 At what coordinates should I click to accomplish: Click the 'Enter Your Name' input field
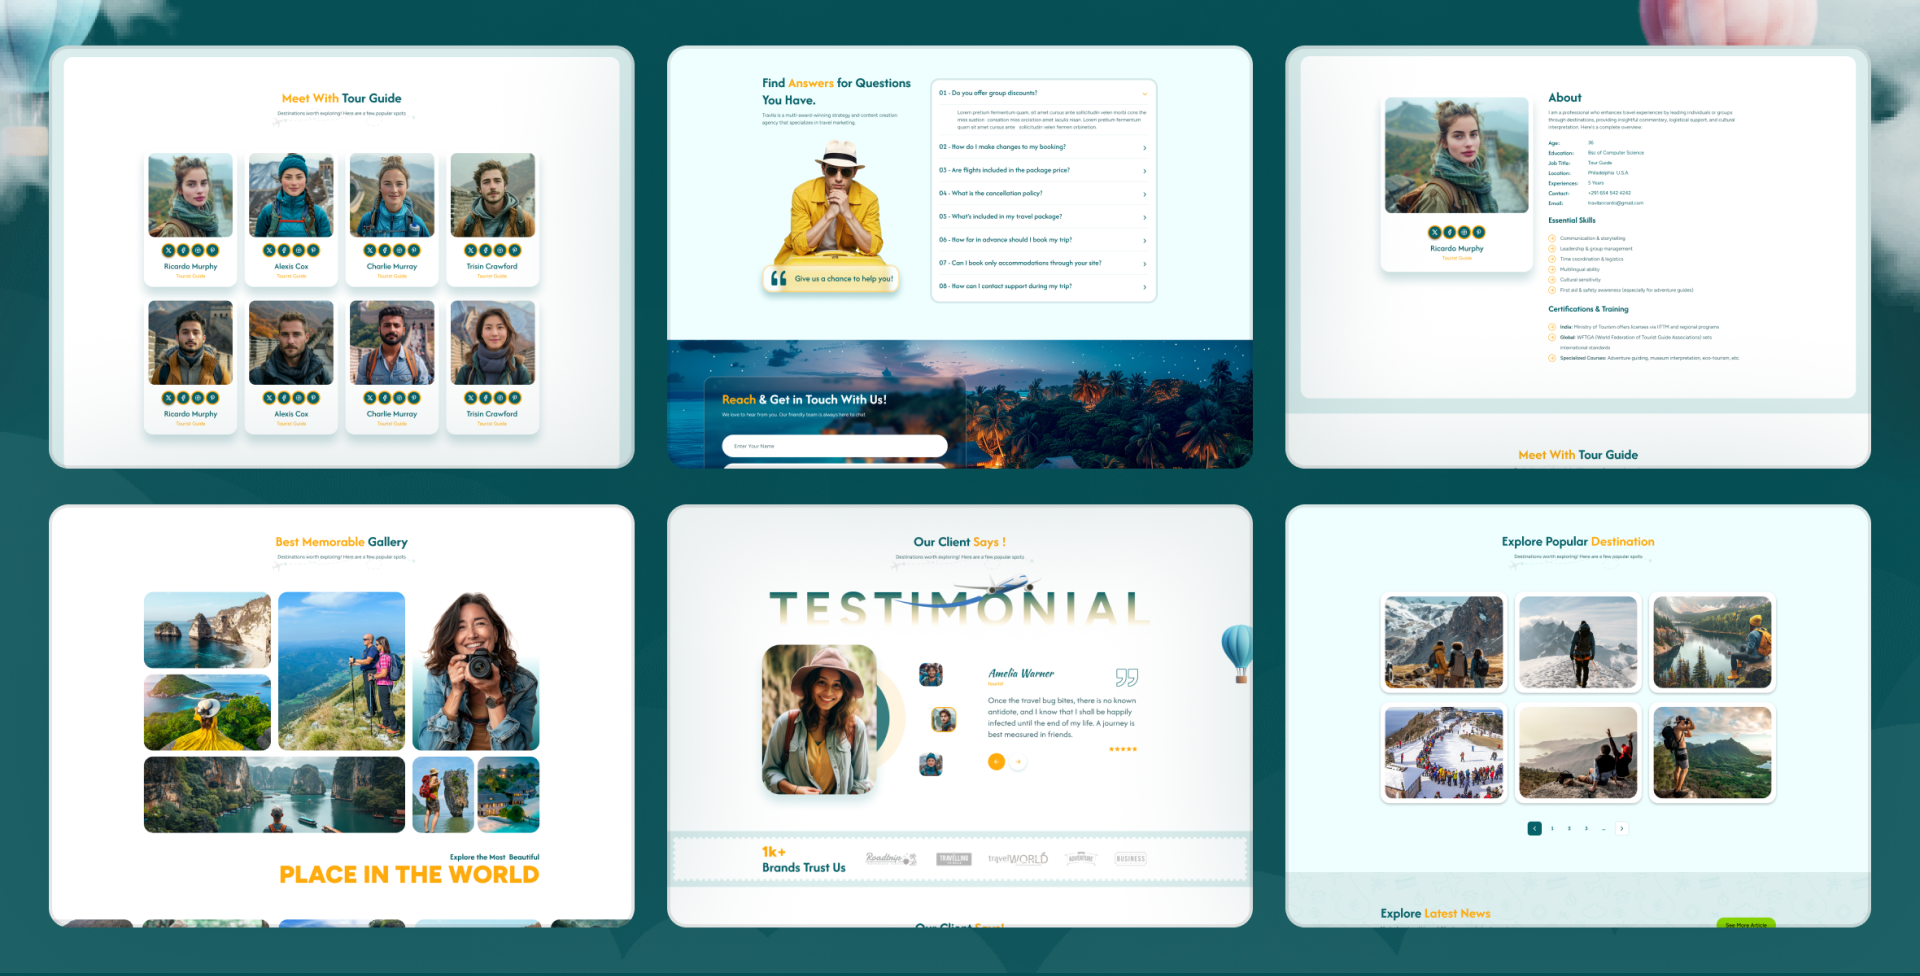coord(835,445)
